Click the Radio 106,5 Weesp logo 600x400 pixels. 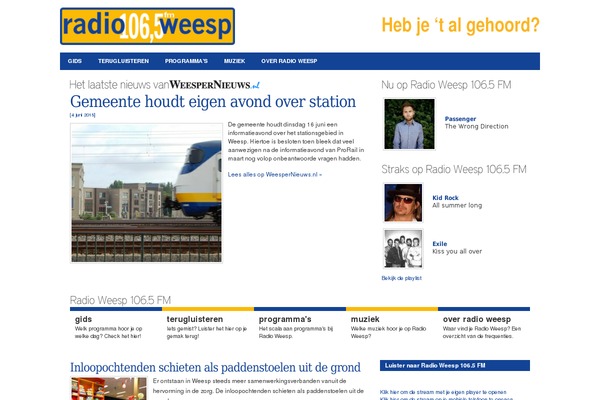(x=147, y=26)
